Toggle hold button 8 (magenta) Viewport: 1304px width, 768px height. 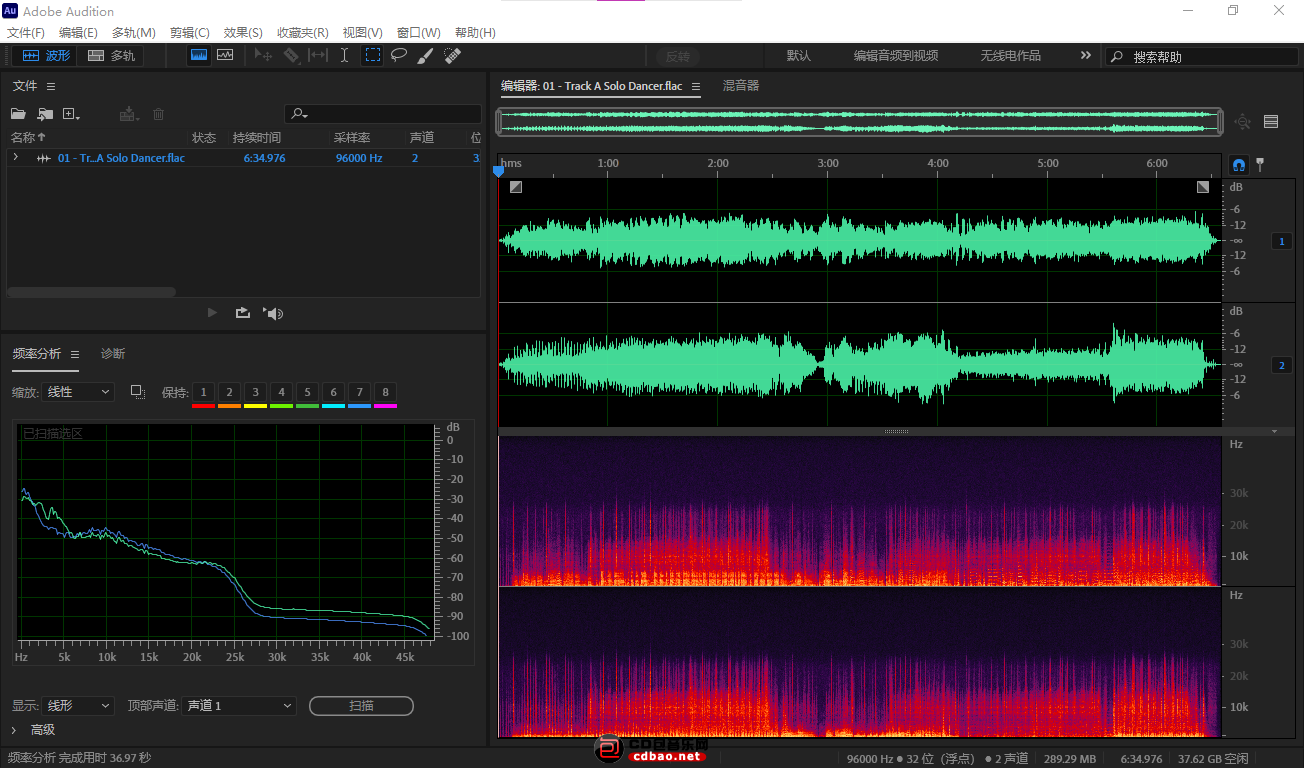tap(385, 393)
